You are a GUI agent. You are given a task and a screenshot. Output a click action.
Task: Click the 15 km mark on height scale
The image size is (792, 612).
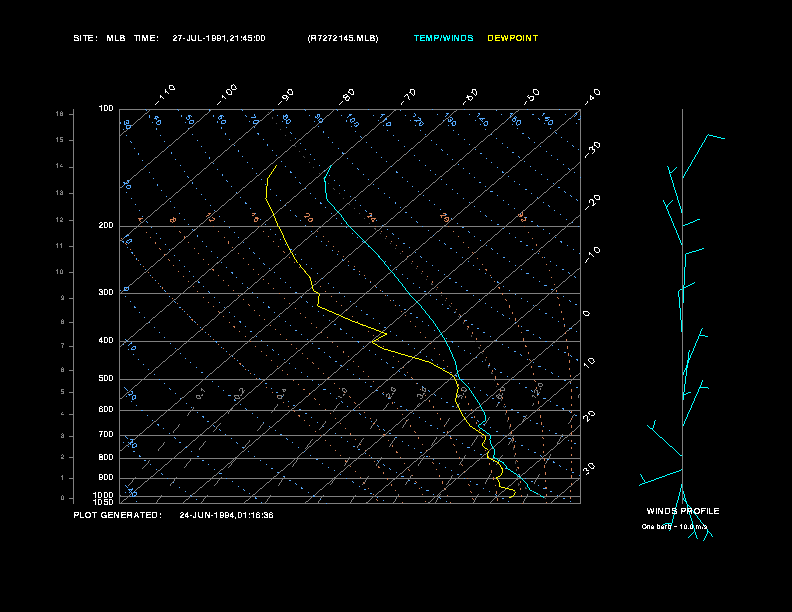(x=60, y=140)
